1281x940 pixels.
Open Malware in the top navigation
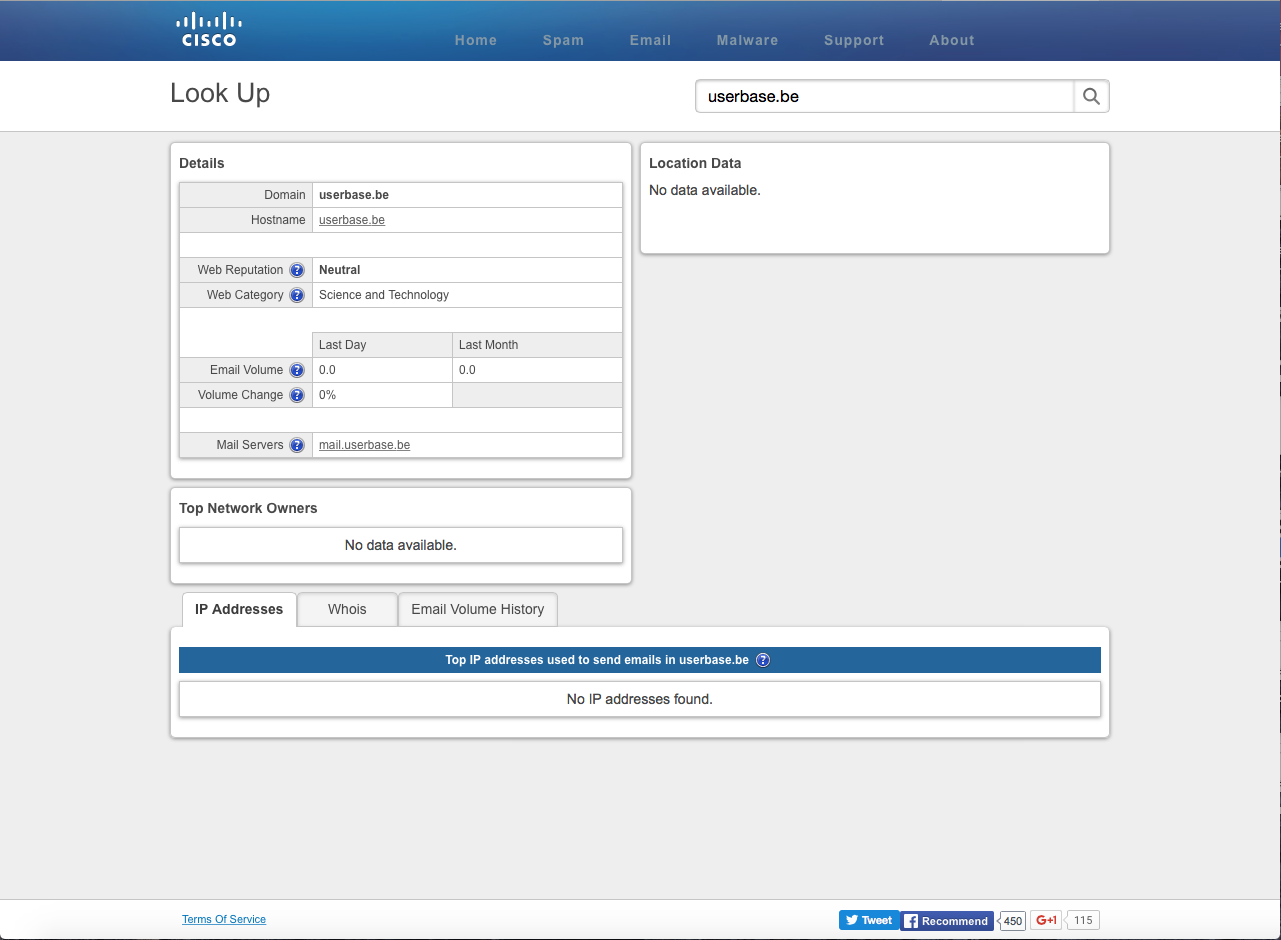(747, 40)
